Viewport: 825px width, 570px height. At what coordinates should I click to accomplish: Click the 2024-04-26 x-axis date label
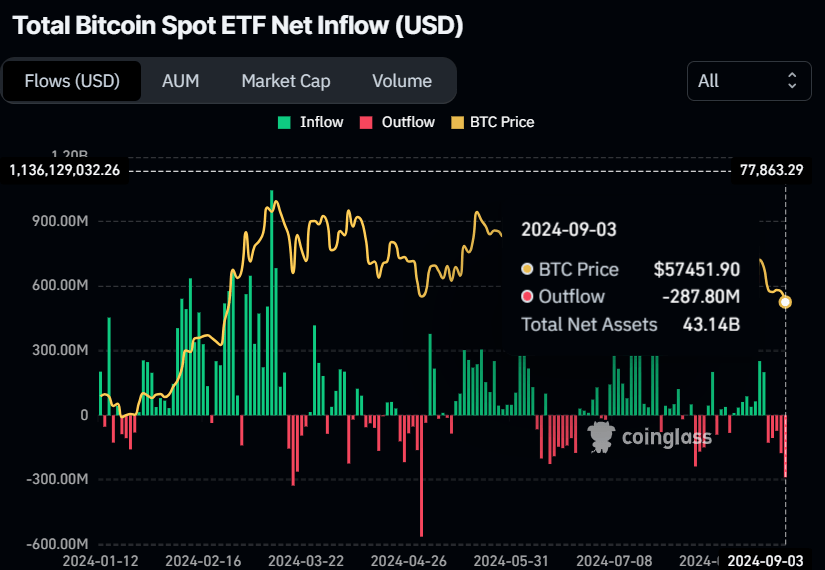pyautogui.click(x=408, y=561)
